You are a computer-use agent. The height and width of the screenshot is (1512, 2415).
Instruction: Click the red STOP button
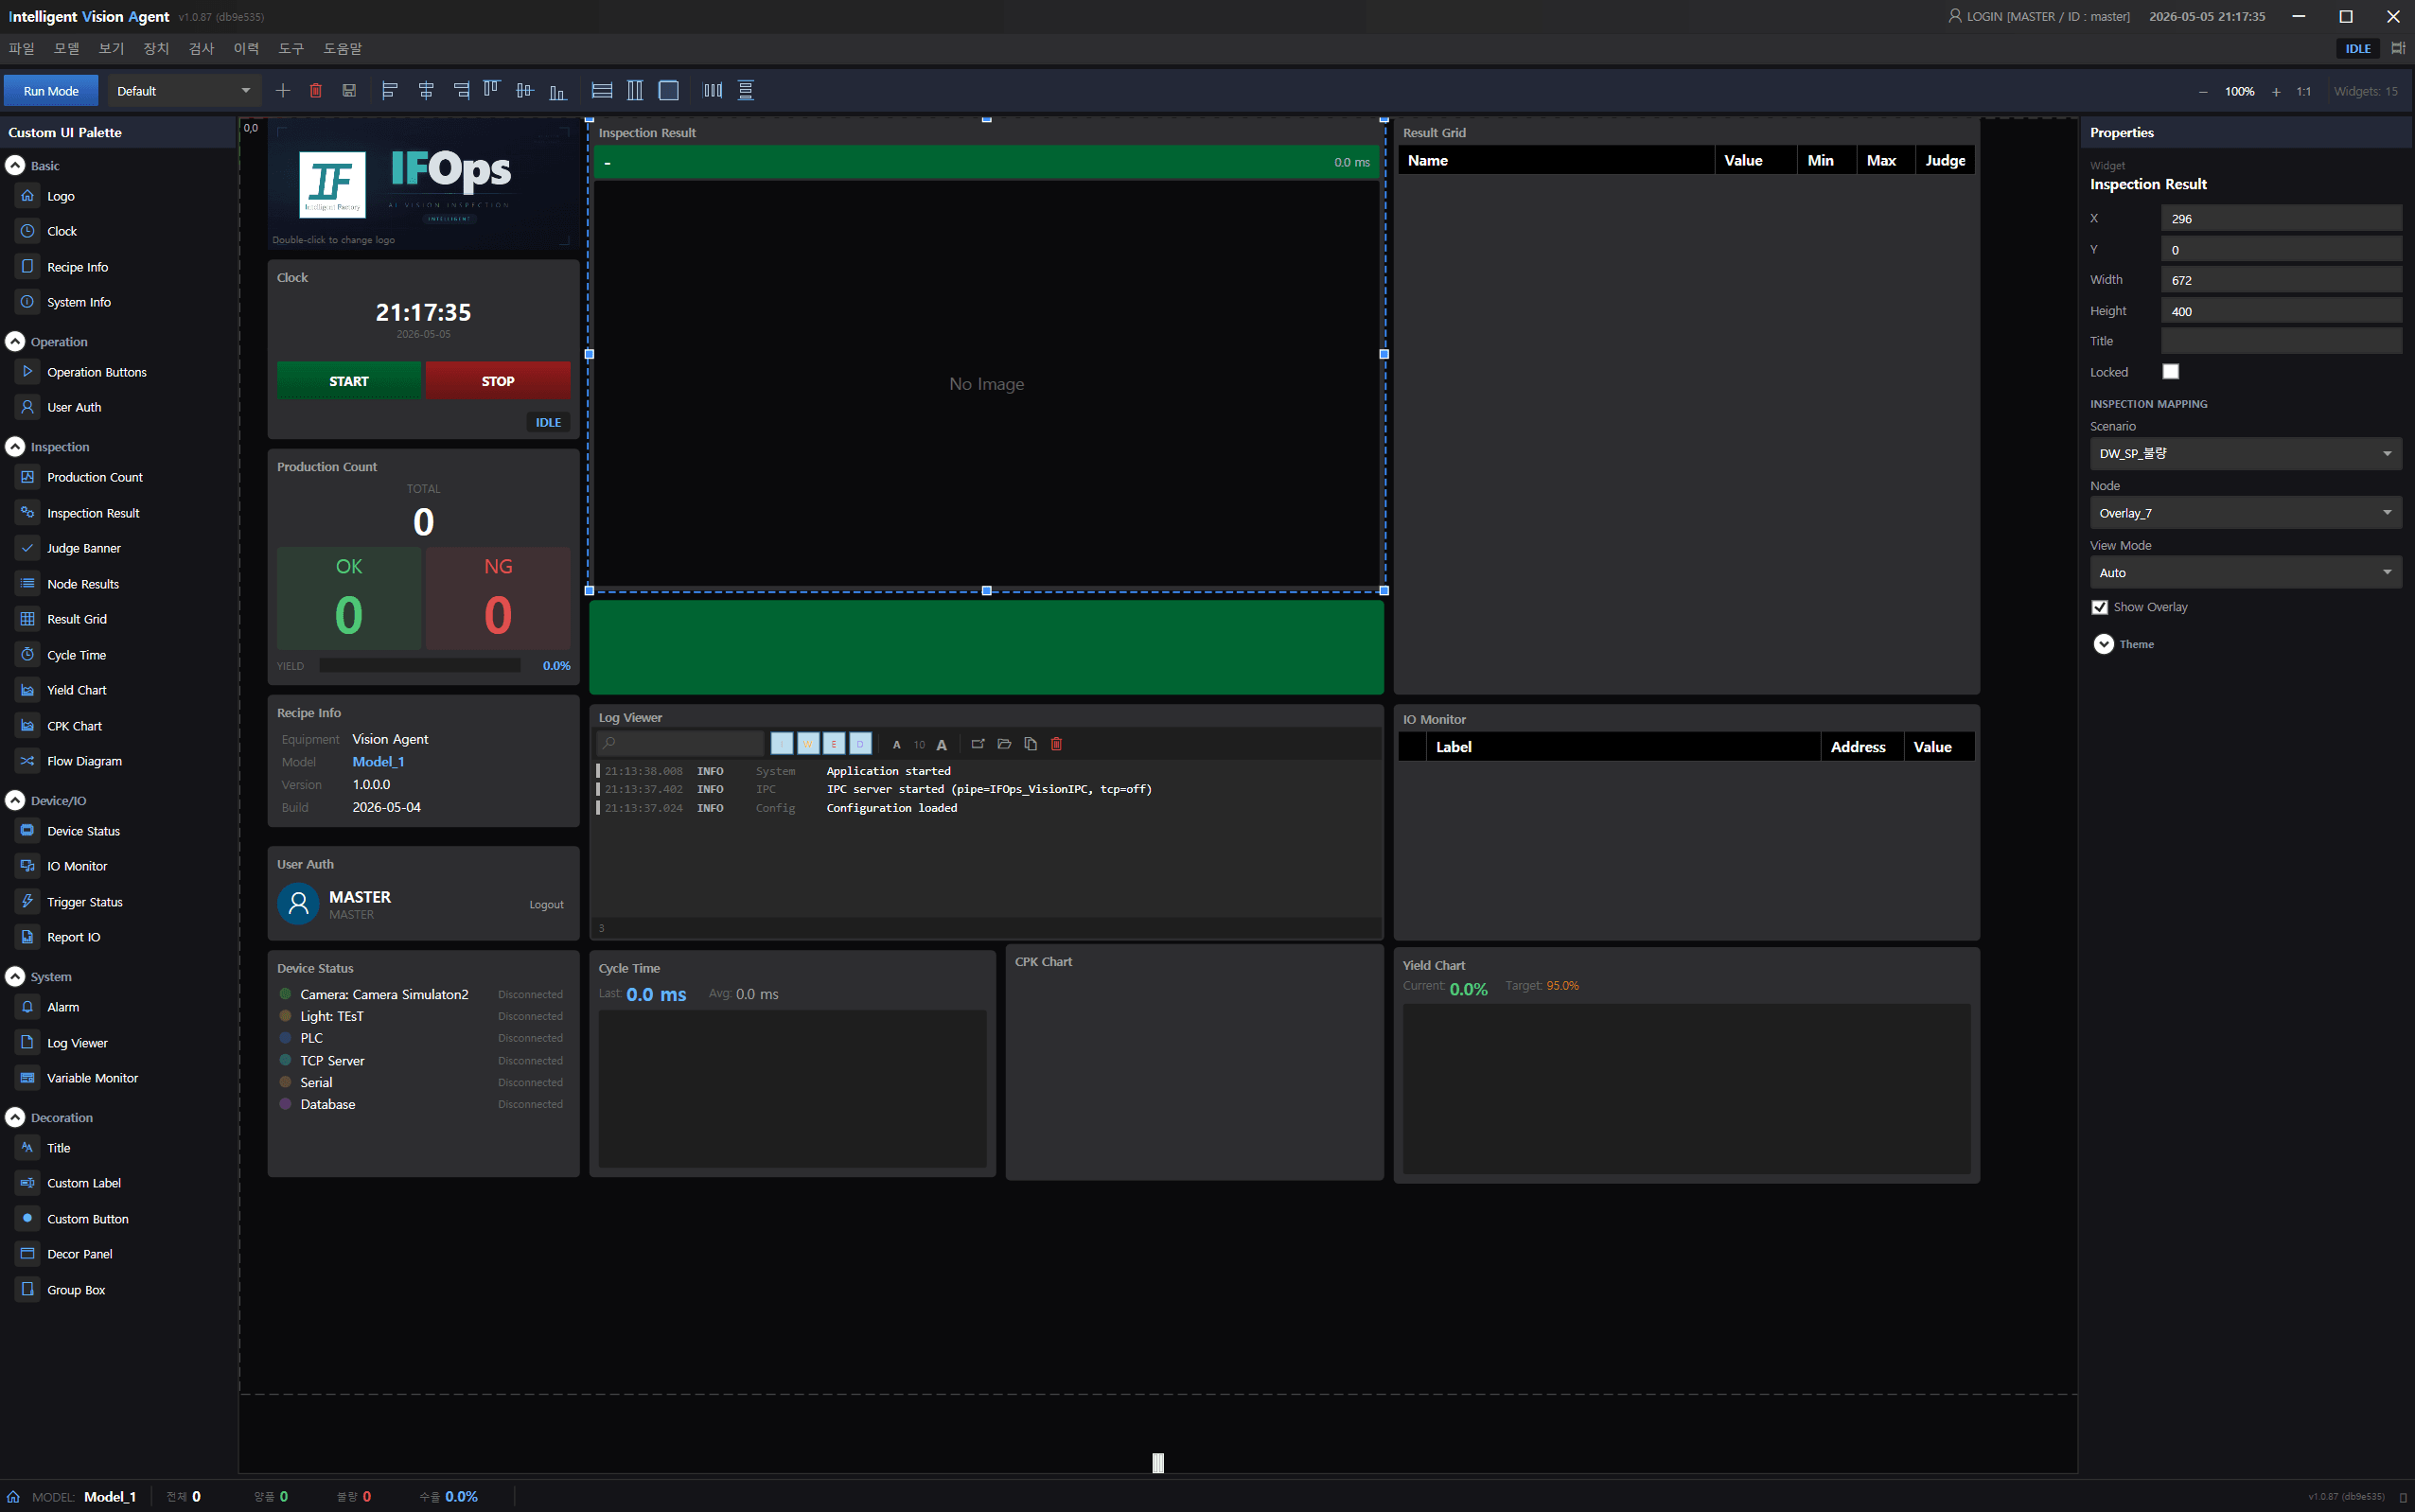coord(498,381)
